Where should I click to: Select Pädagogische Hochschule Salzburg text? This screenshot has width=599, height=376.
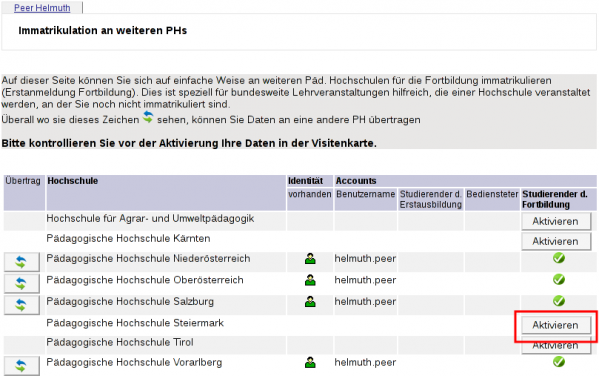[130, 301]
